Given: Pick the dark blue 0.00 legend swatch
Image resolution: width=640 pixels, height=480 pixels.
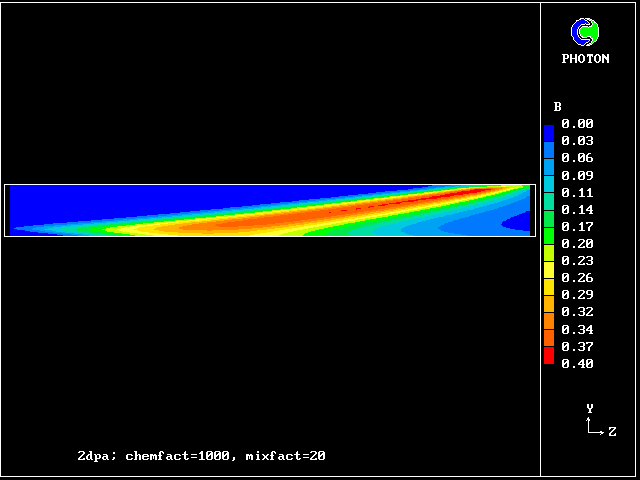Looking at the screenshot, I should coord(549,130).
